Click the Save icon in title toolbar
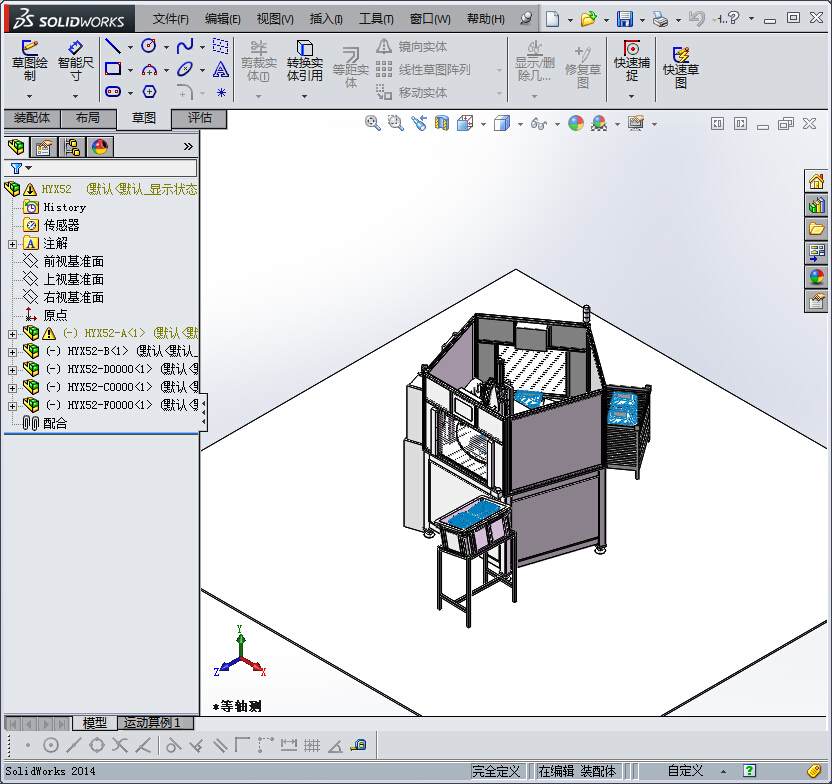The width and height of the screenshot is (832, 784). [625, 19]
